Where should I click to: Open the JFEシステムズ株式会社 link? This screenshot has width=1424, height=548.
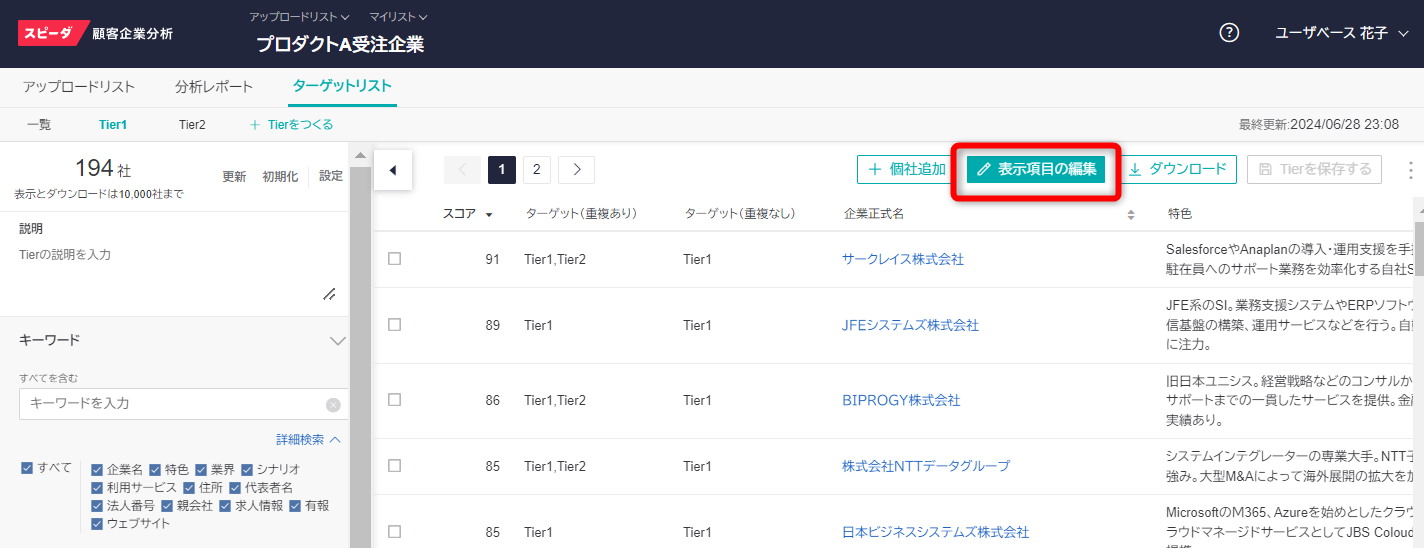(910, 325)
